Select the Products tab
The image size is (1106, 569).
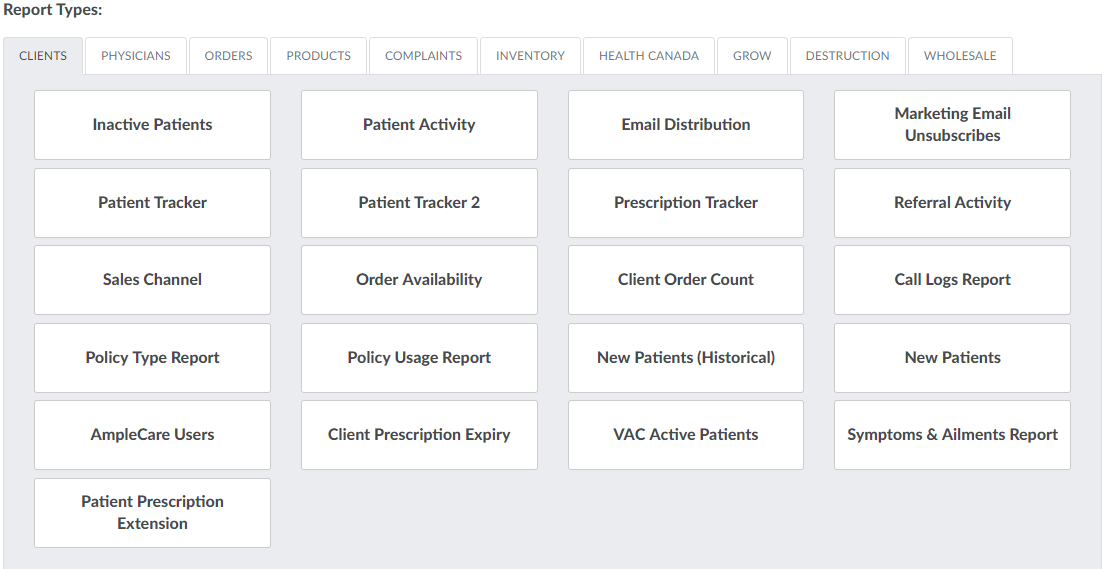coord(318,56)
